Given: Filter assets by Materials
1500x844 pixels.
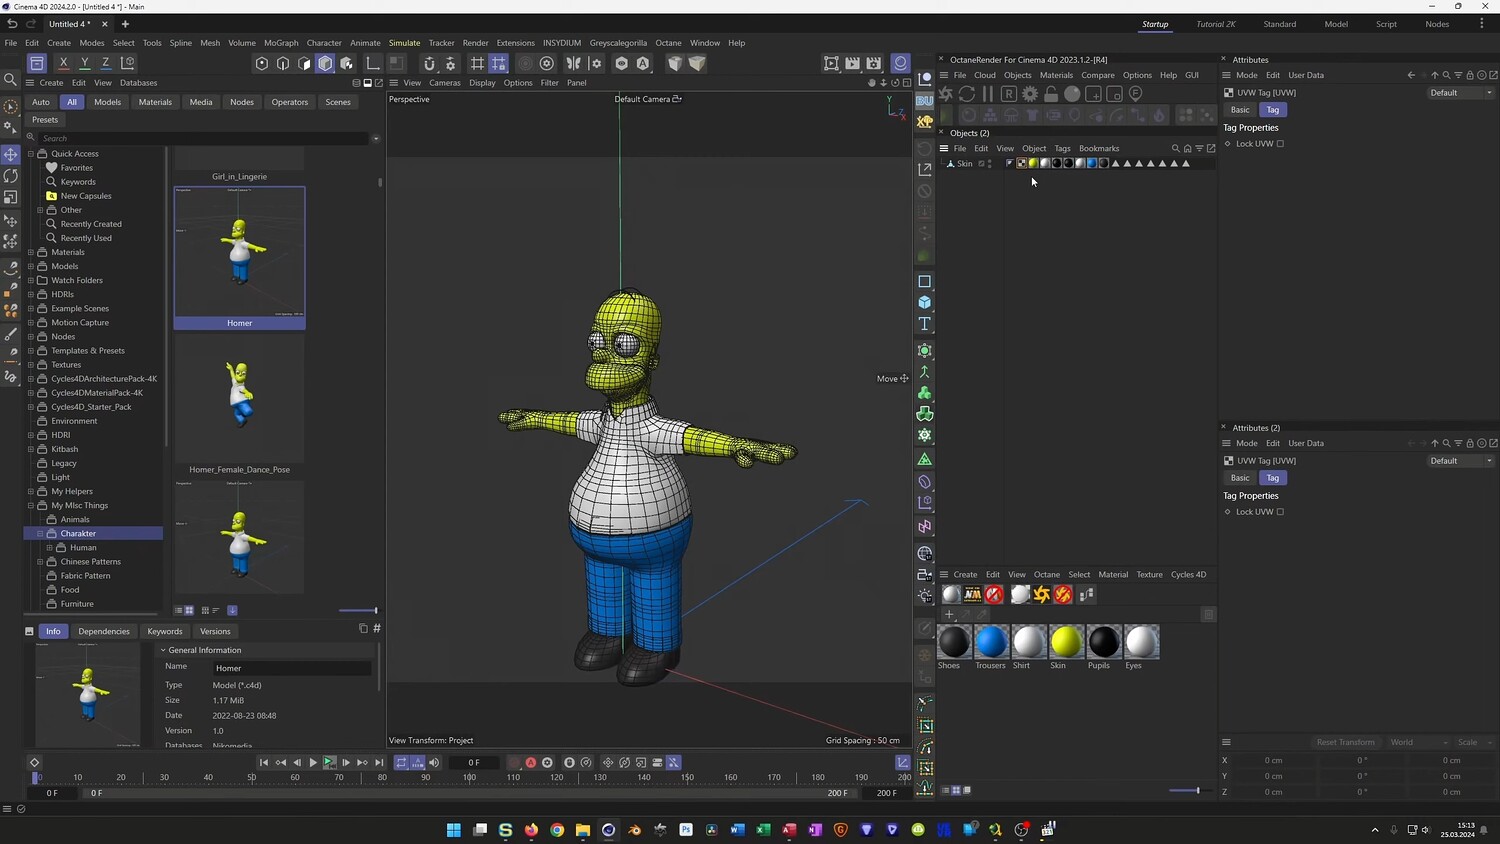Looking at the screenshot, I should 155,102.
